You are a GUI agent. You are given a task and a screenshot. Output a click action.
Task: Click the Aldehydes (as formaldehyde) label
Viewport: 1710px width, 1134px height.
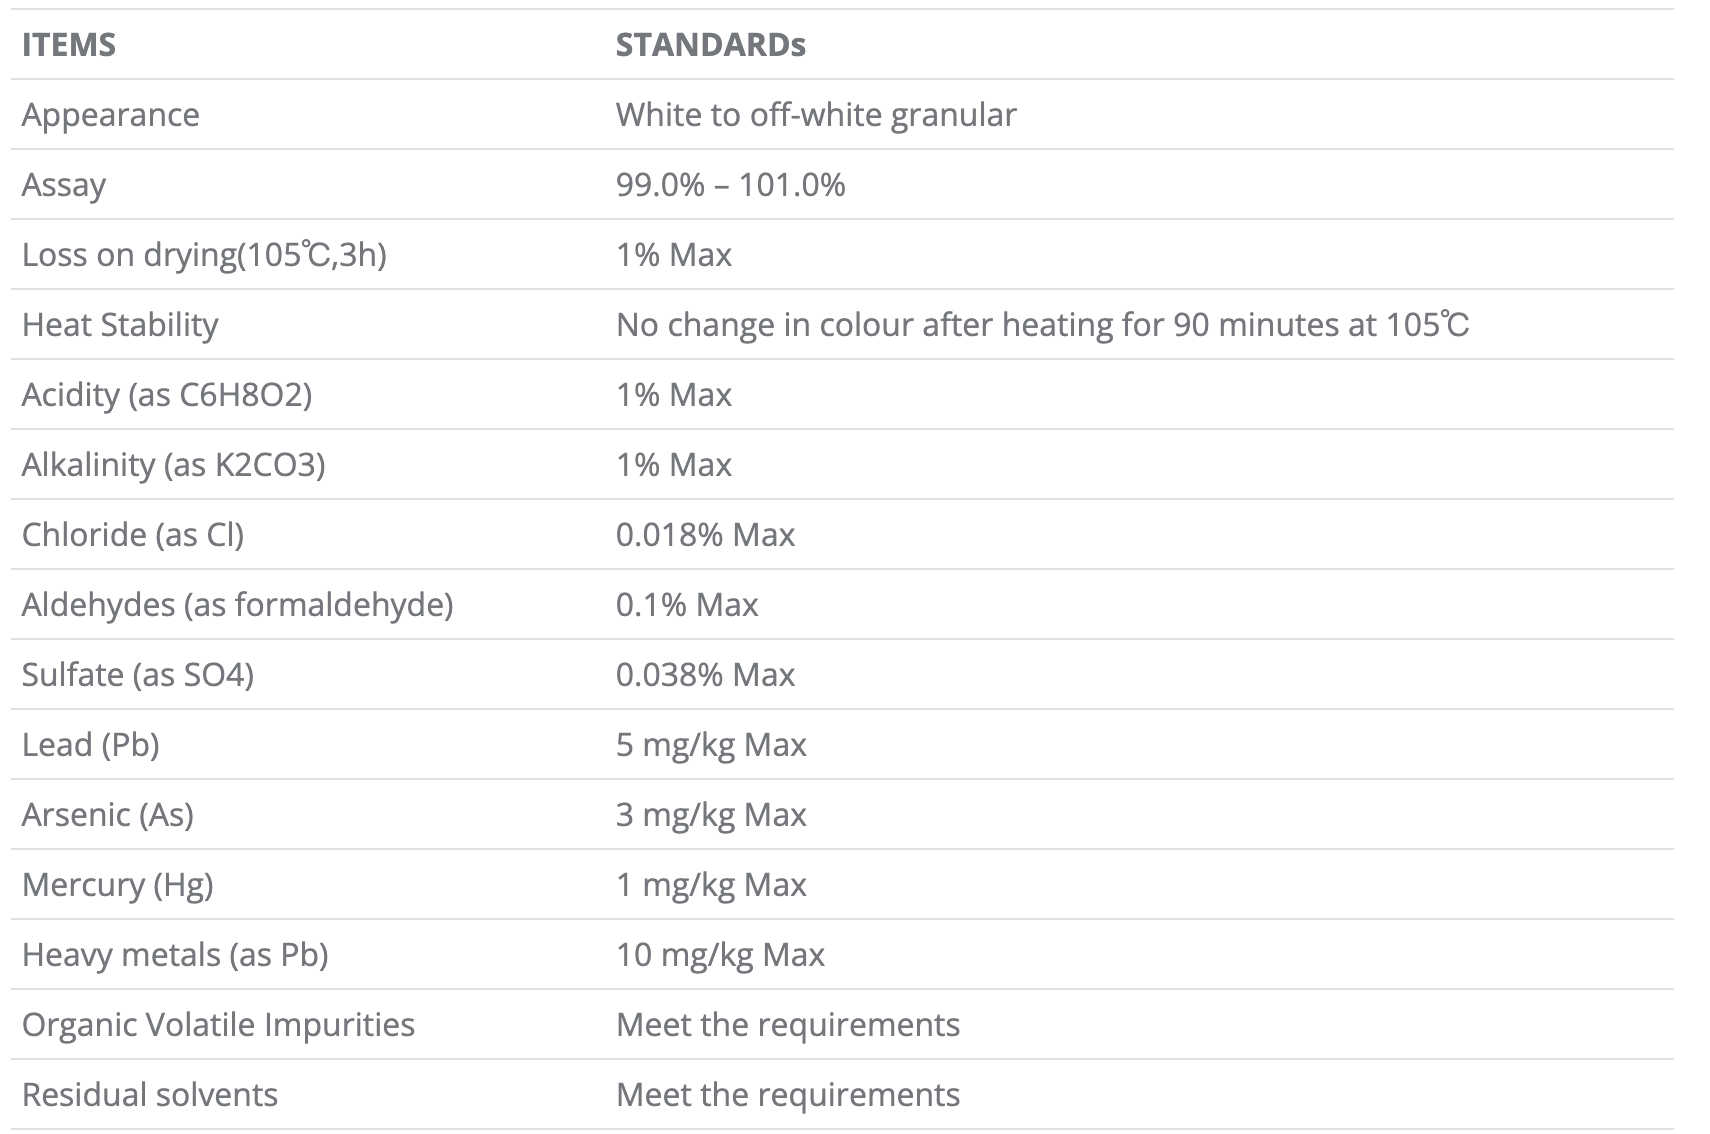pyautogui.click(x=238, y=605)
